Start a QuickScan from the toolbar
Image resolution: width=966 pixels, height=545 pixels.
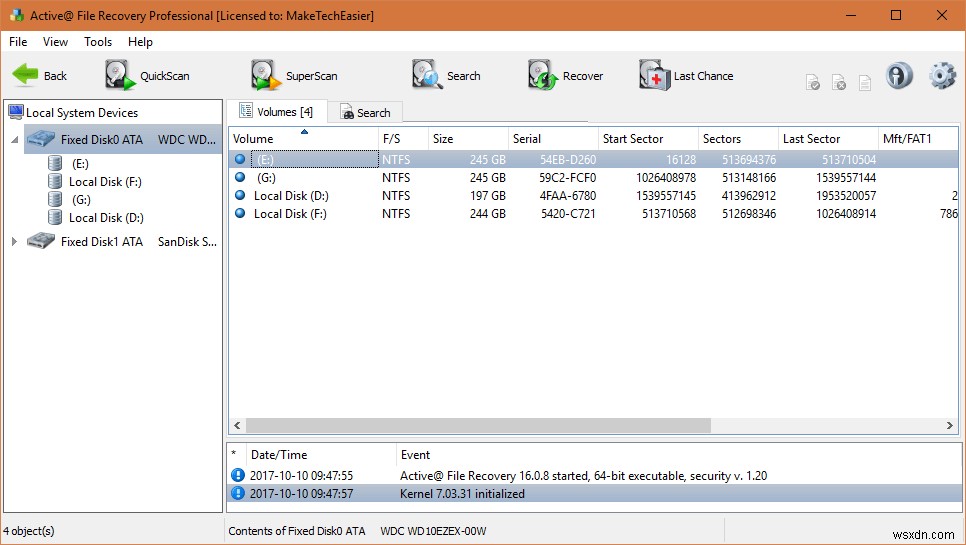(x=147, y=75)
